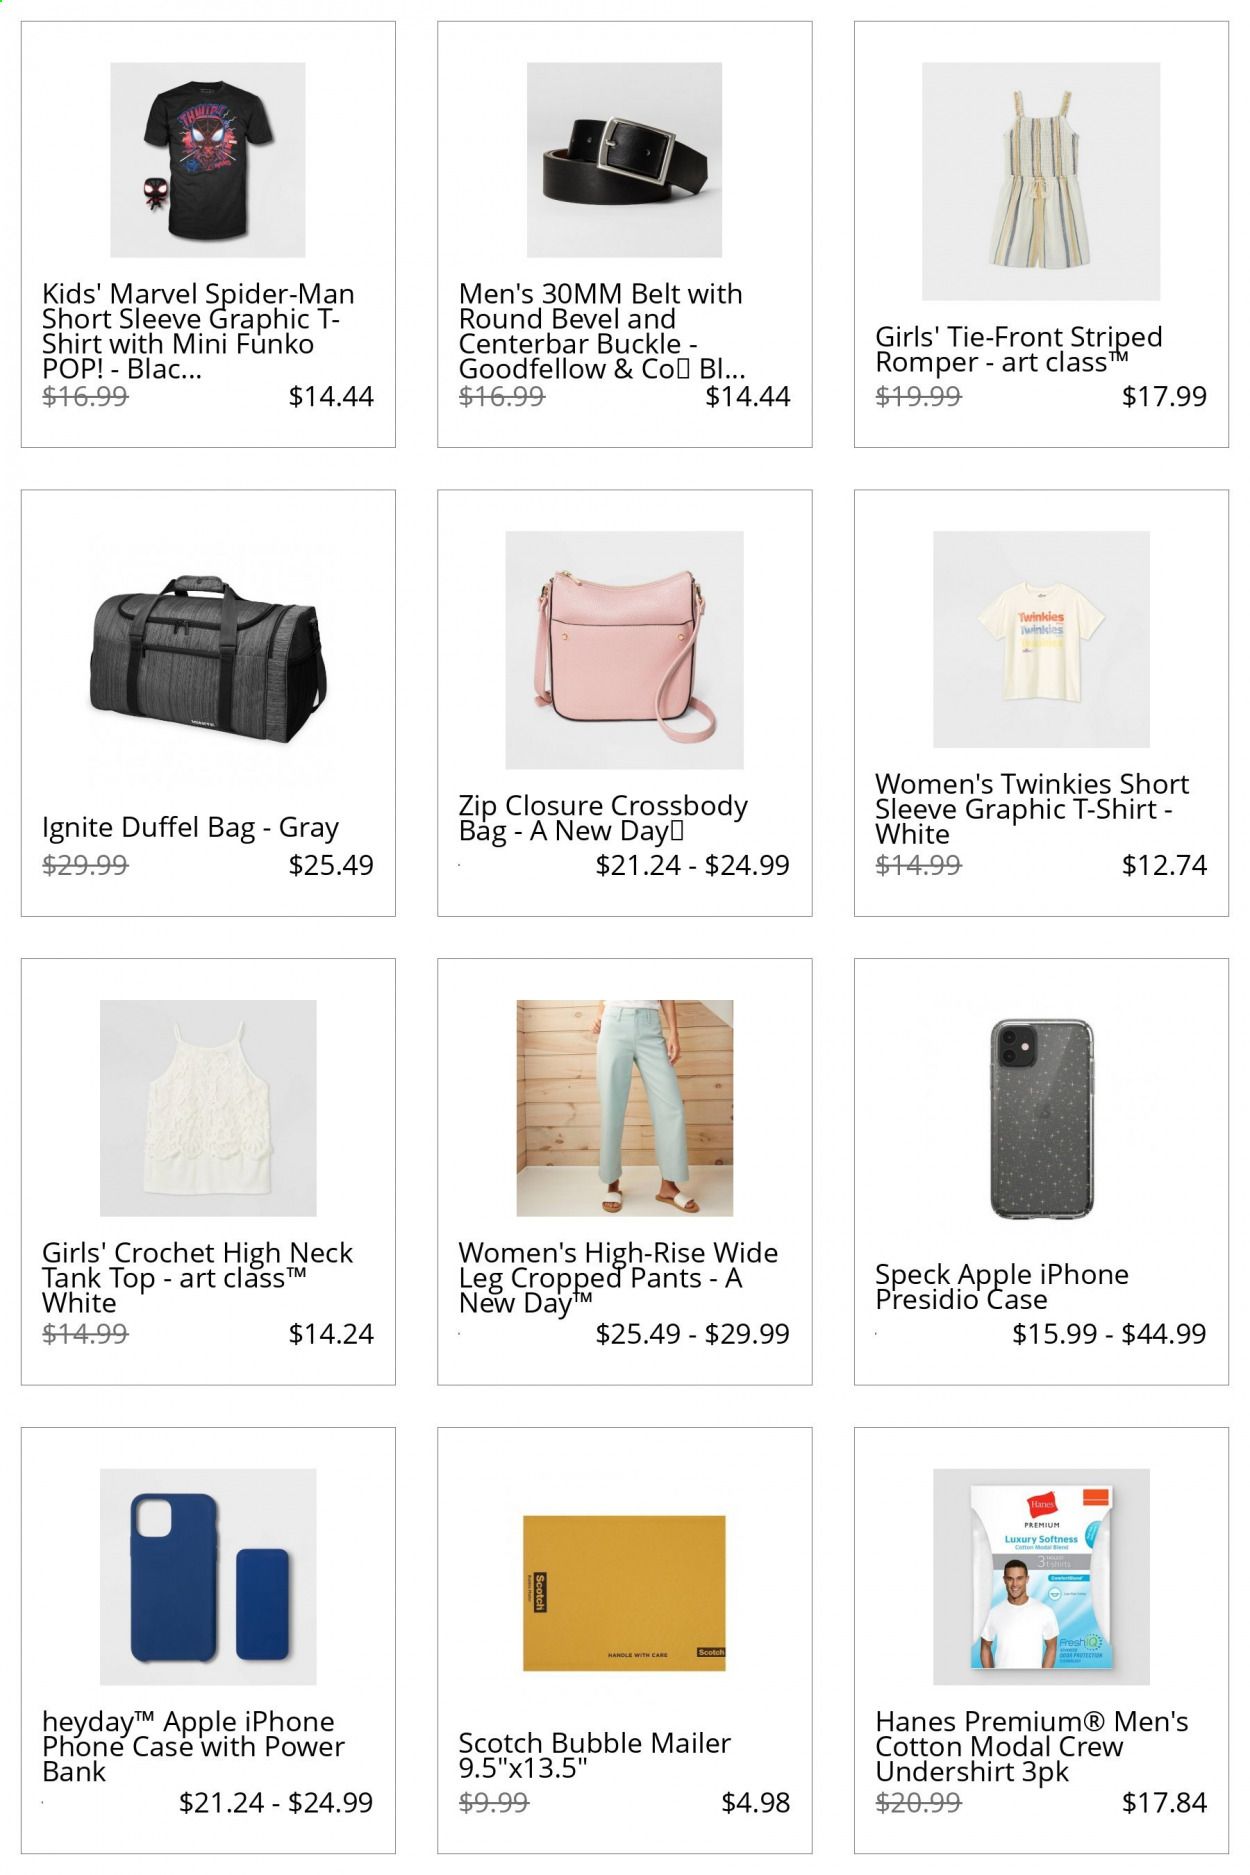Viewport: 1250px width, 1875px height.
Task: Open the gray Ignite duffel bag image
Action: tap(208, 660)
